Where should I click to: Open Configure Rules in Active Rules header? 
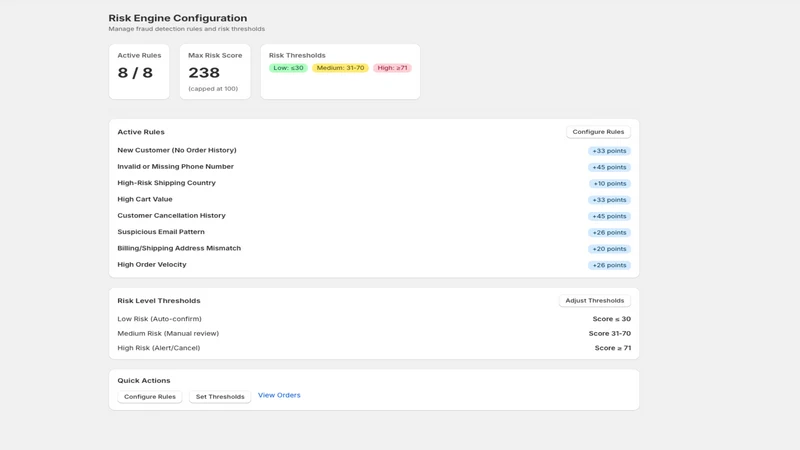[x=598, y=132]
